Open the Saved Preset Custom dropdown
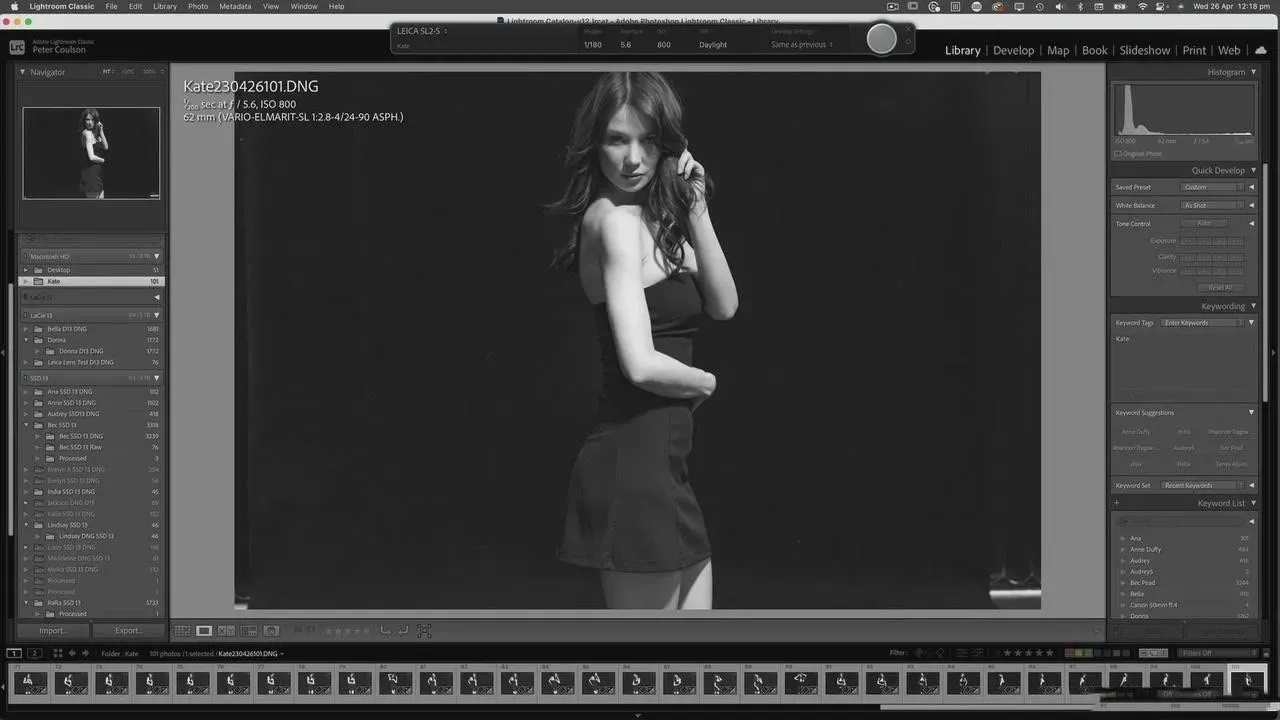 1213,187
